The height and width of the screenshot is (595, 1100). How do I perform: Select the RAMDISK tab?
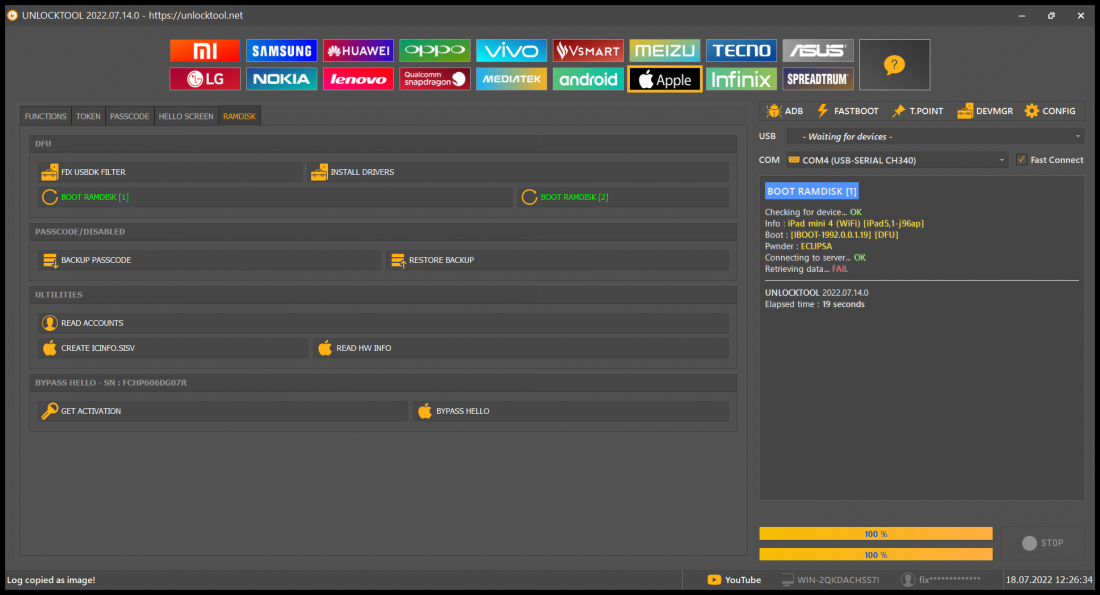pos(239,116)
